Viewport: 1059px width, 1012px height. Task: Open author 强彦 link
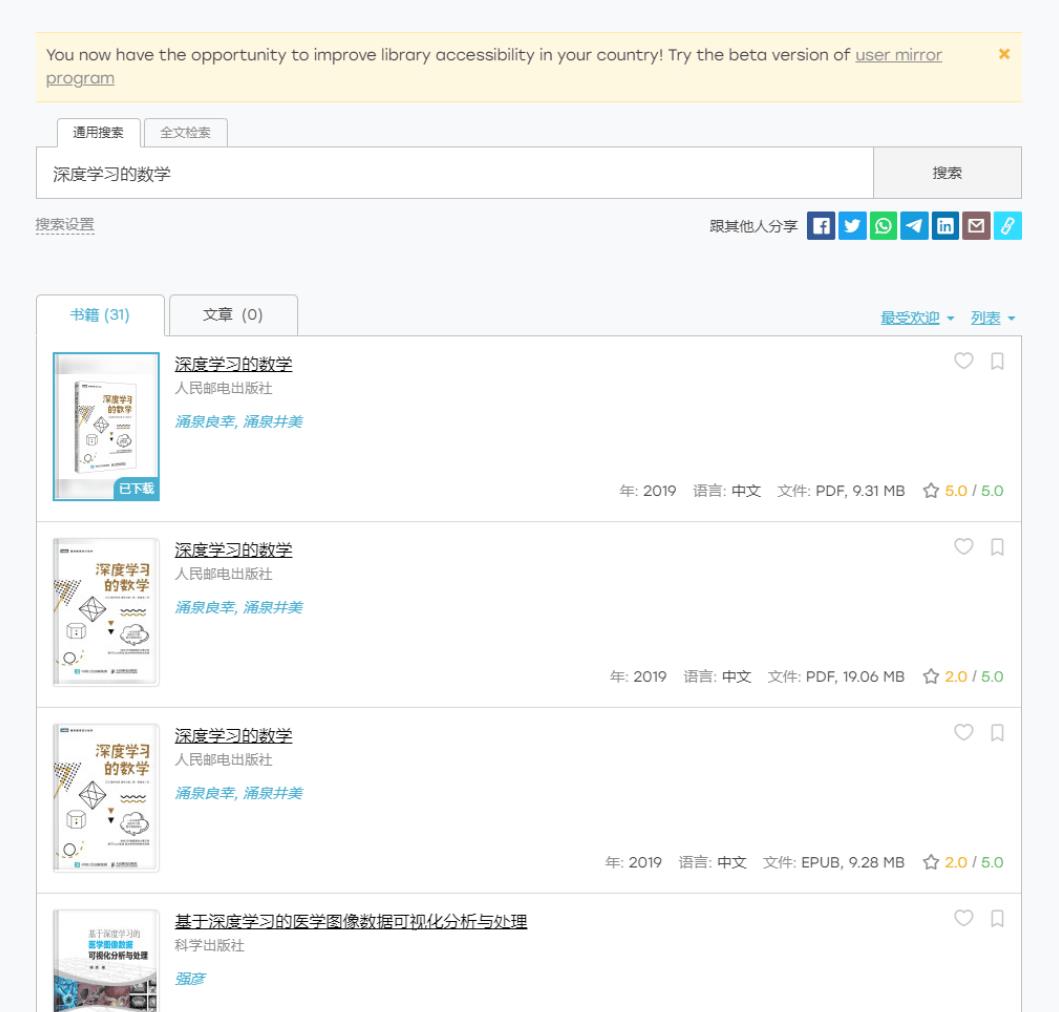[190, 979]
